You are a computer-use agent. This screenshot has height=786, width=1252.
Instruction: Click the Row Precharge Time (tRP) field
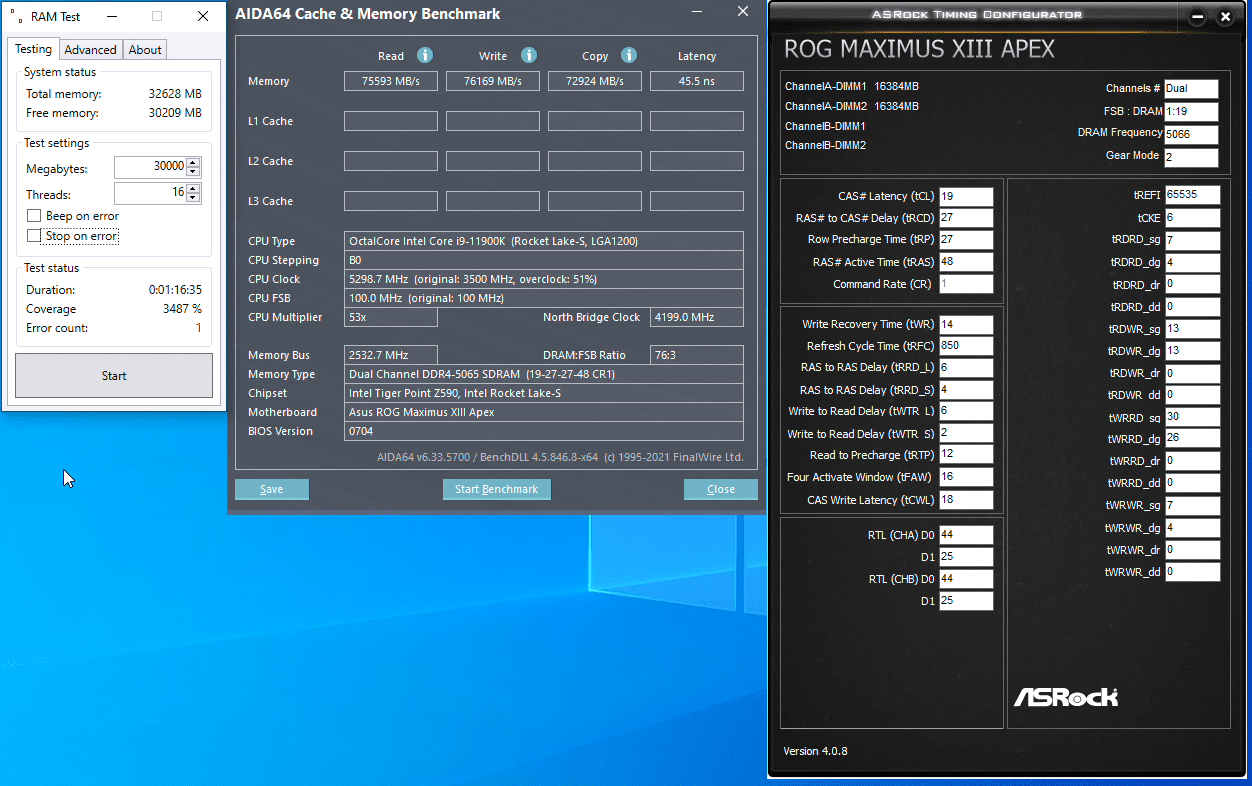pos(966,240)
